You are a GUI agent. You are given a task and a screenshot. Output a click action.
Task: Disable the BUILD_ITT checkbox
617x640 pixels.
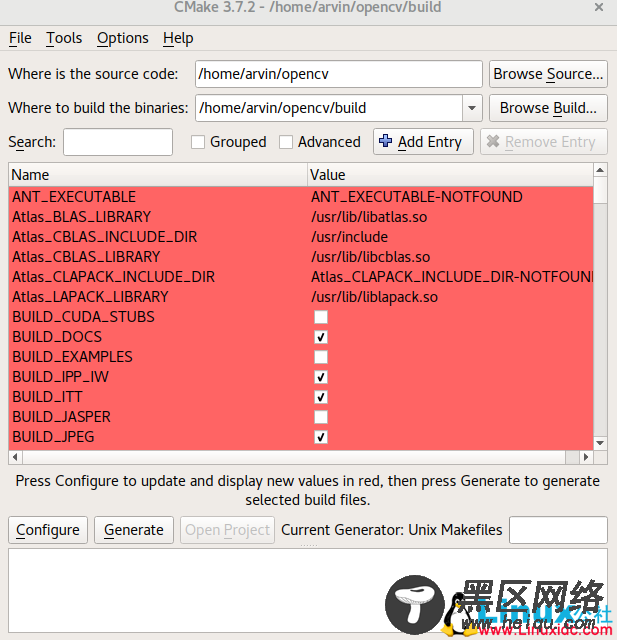click(x=321, y=397)
